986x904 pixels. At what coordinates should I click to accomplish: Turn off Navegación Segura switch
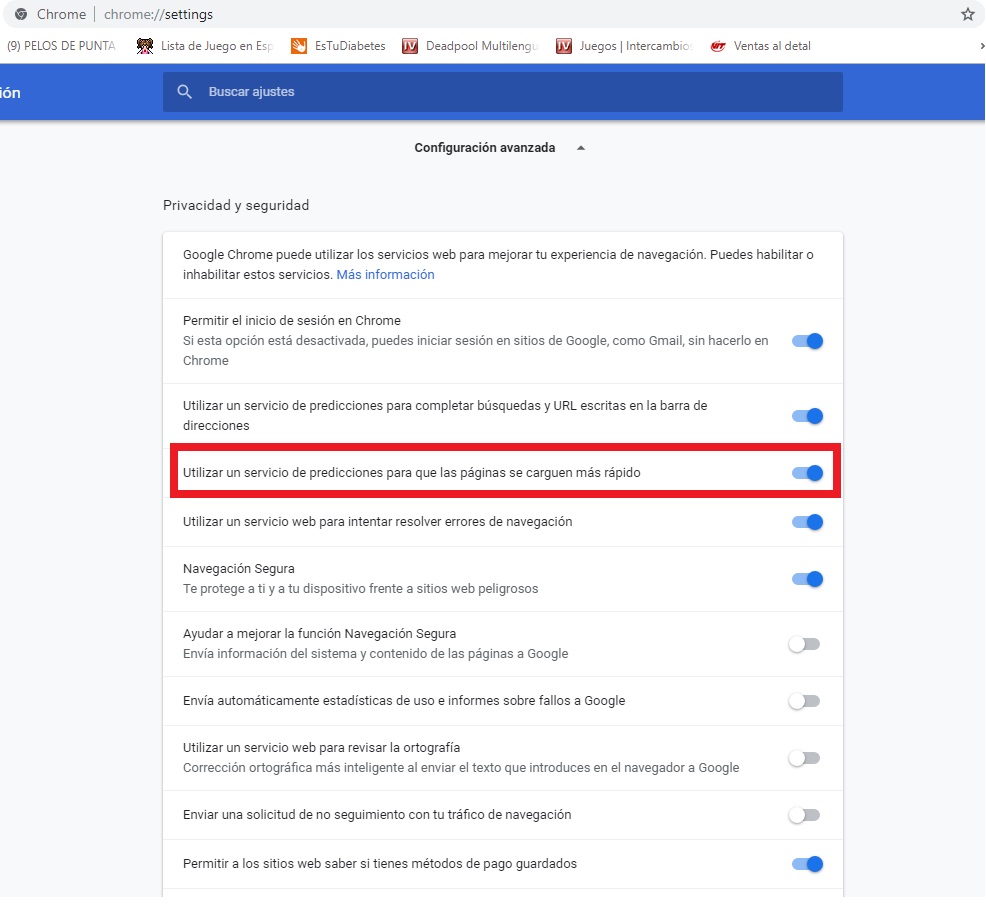pos(807,579)
